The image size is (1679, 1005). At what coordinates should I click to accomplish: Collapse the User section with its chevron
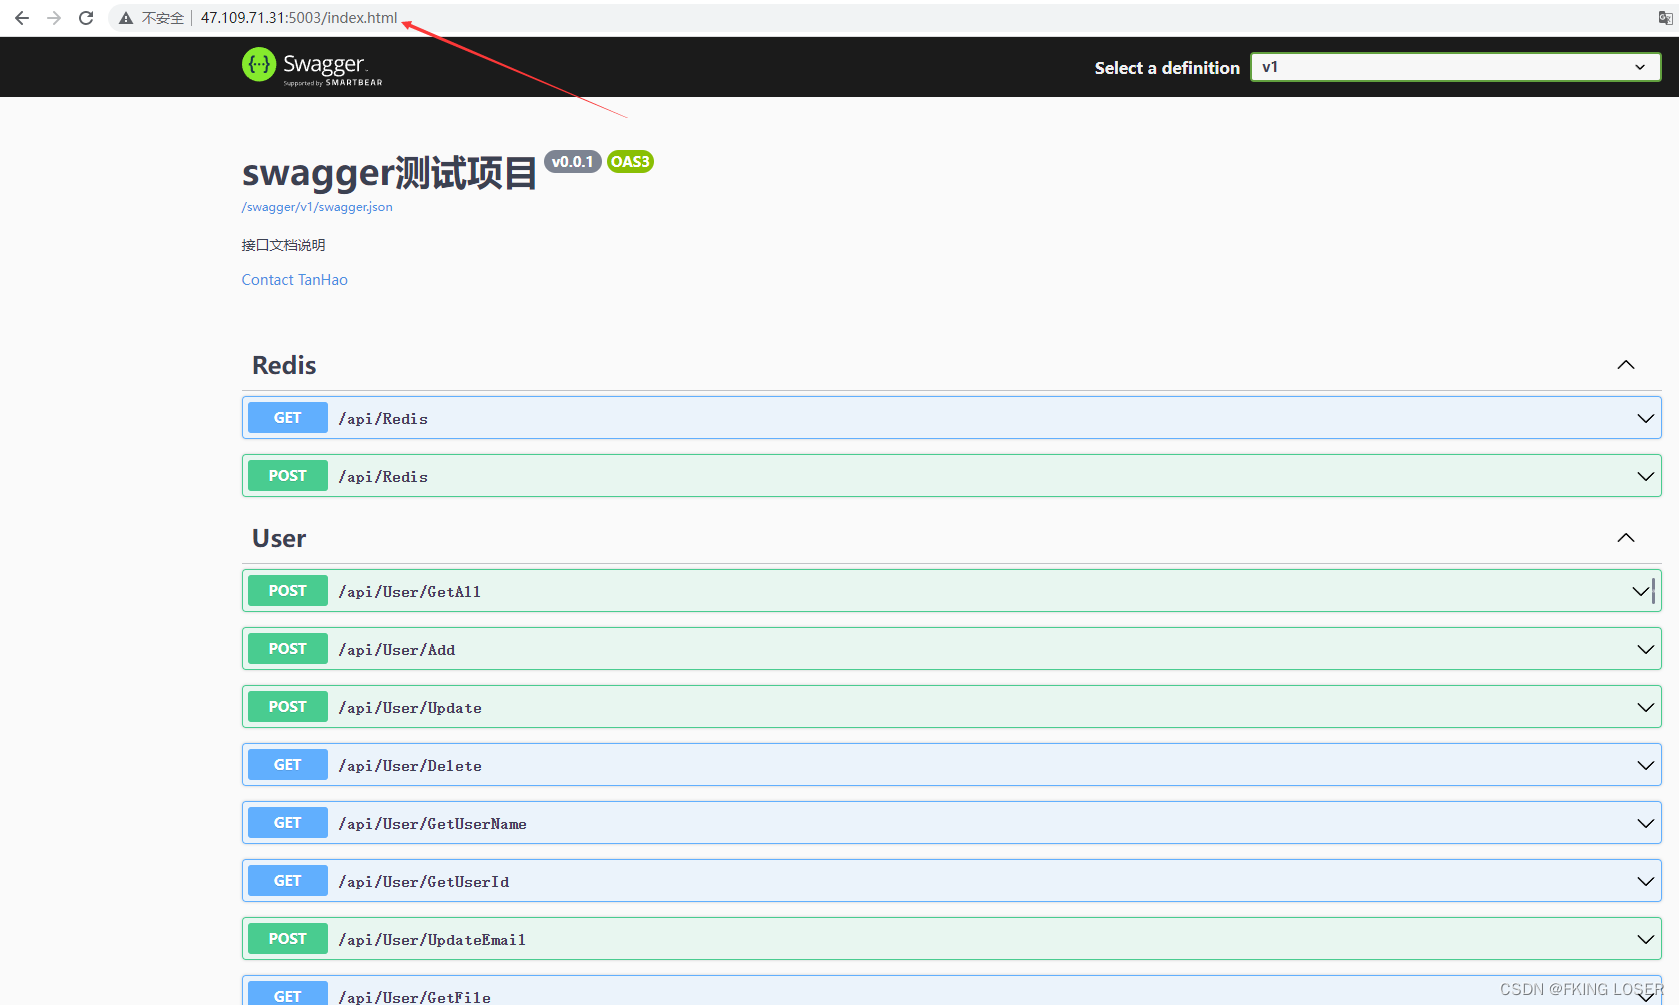[1626, 538]
